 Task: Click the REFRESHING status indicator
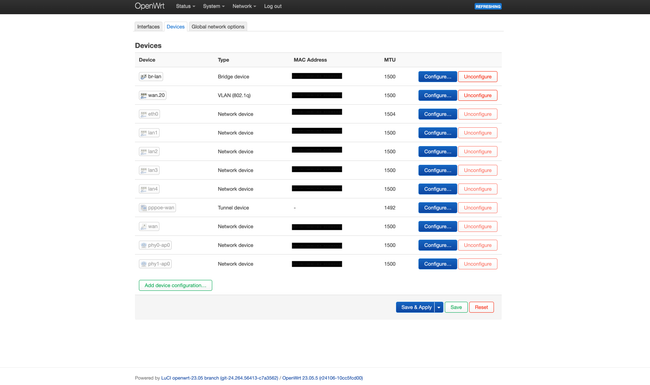click(x=488, y=6)
